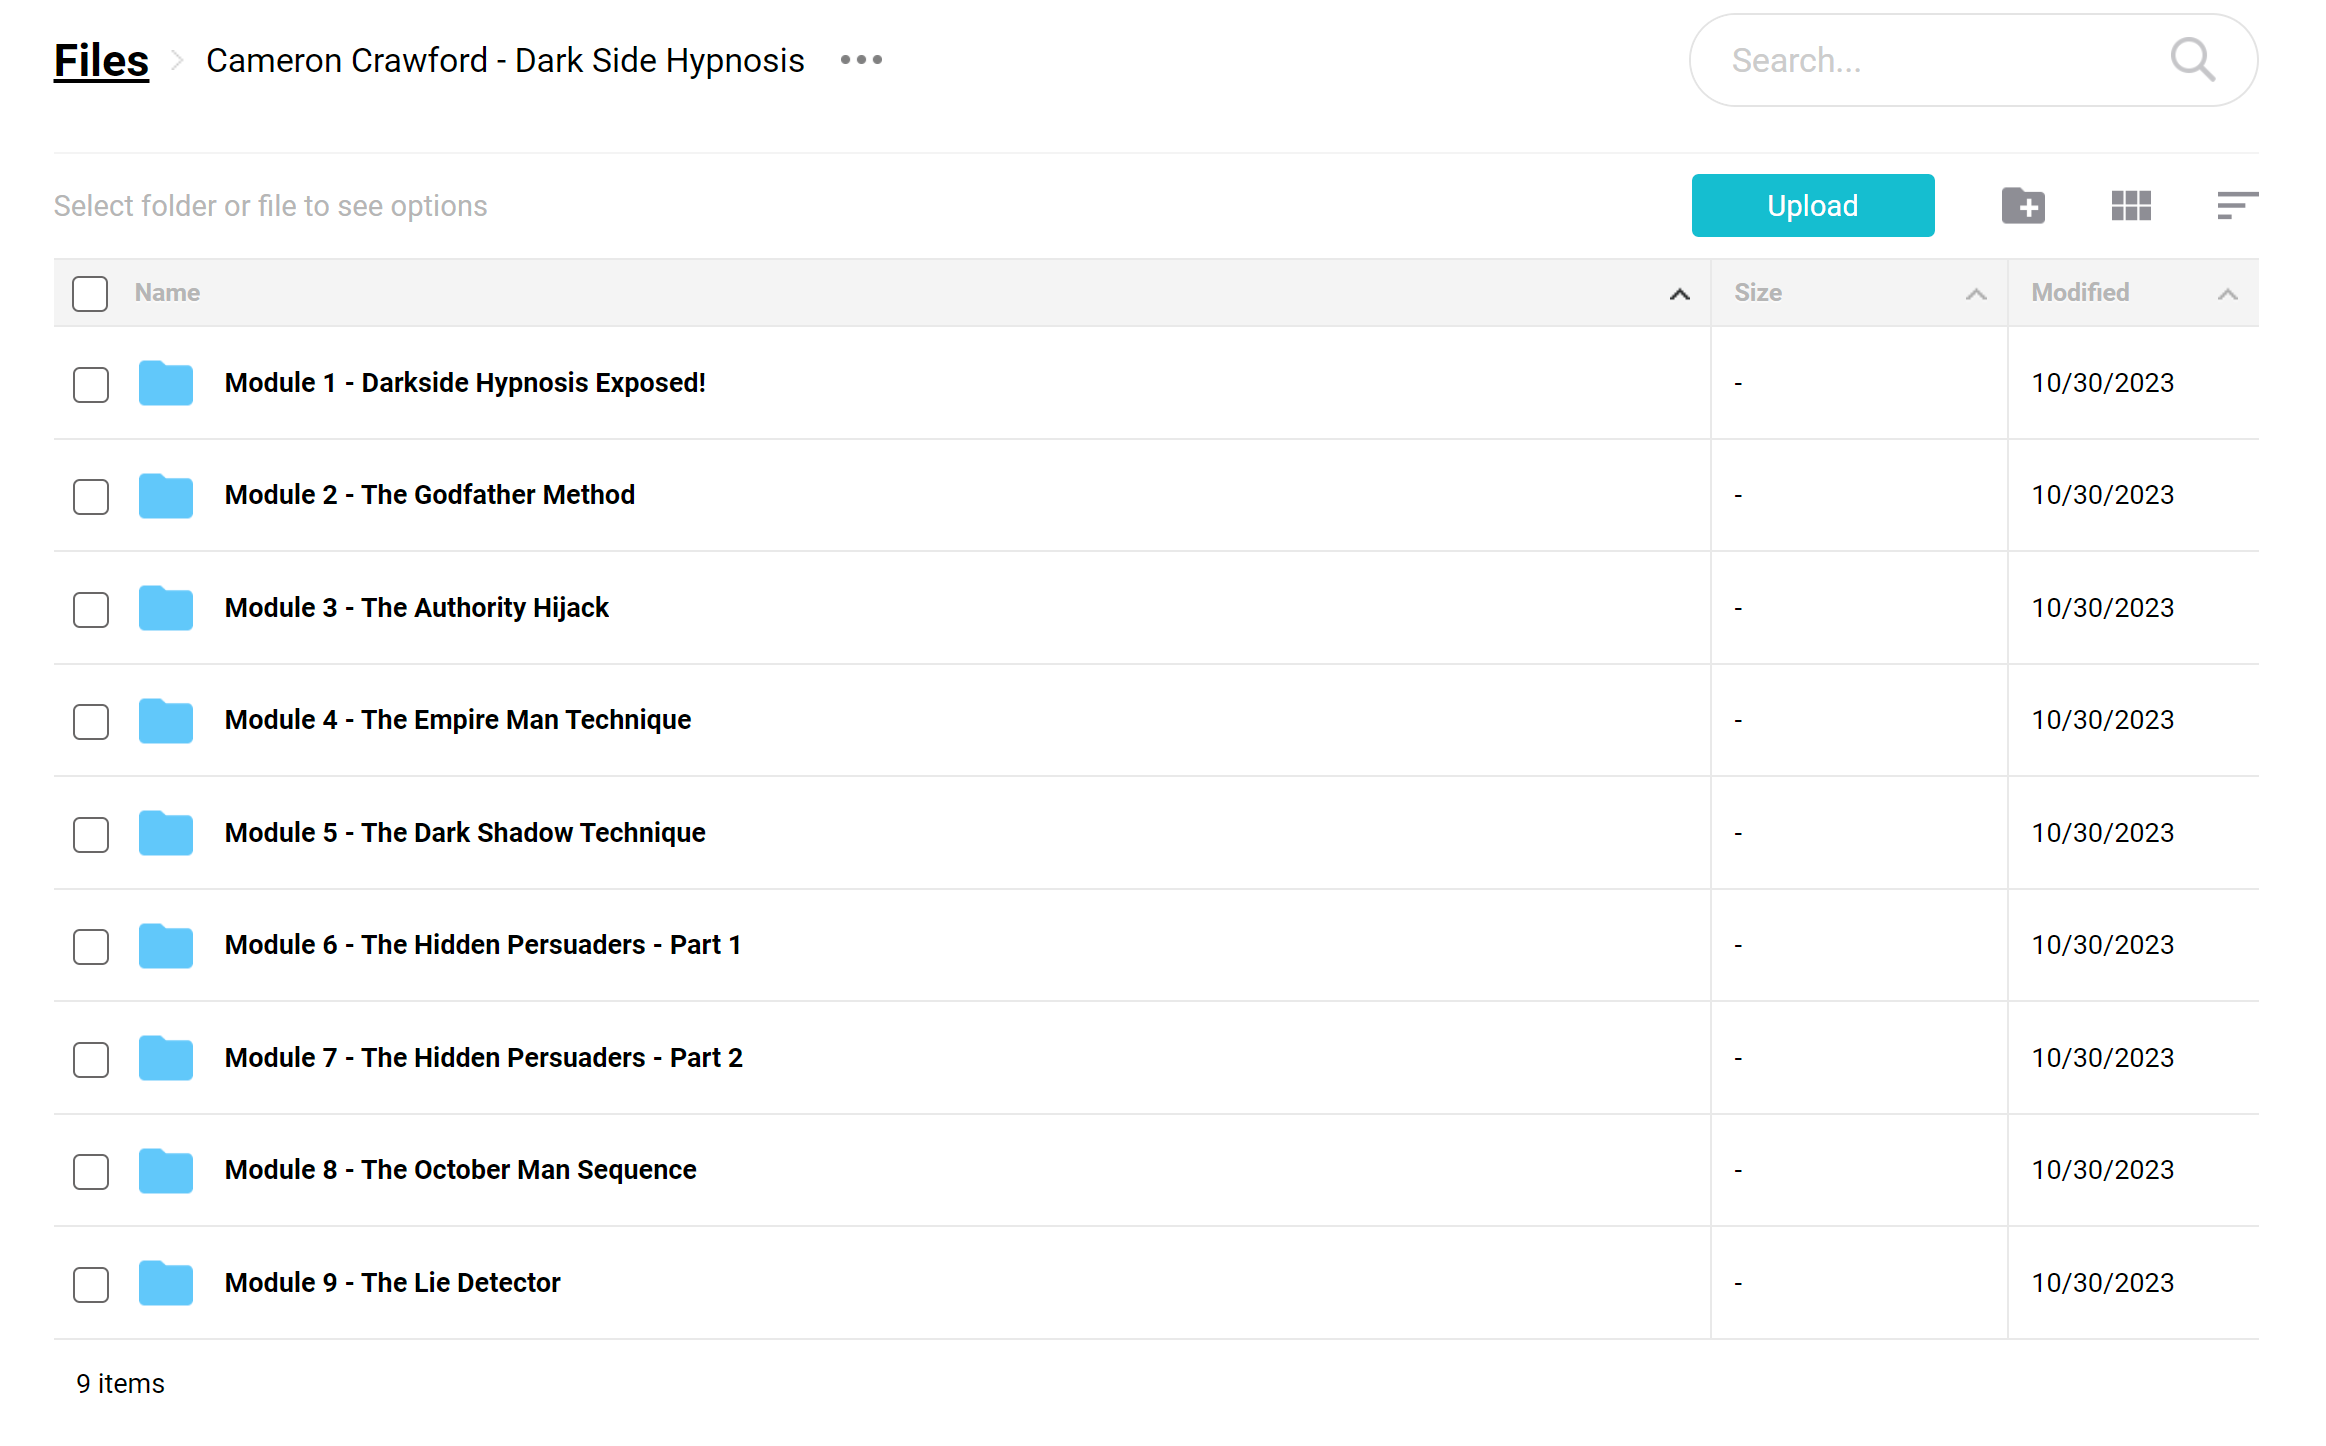Select the checkbox for Module 4 - The Empire Man Technique

click(91, 721)
